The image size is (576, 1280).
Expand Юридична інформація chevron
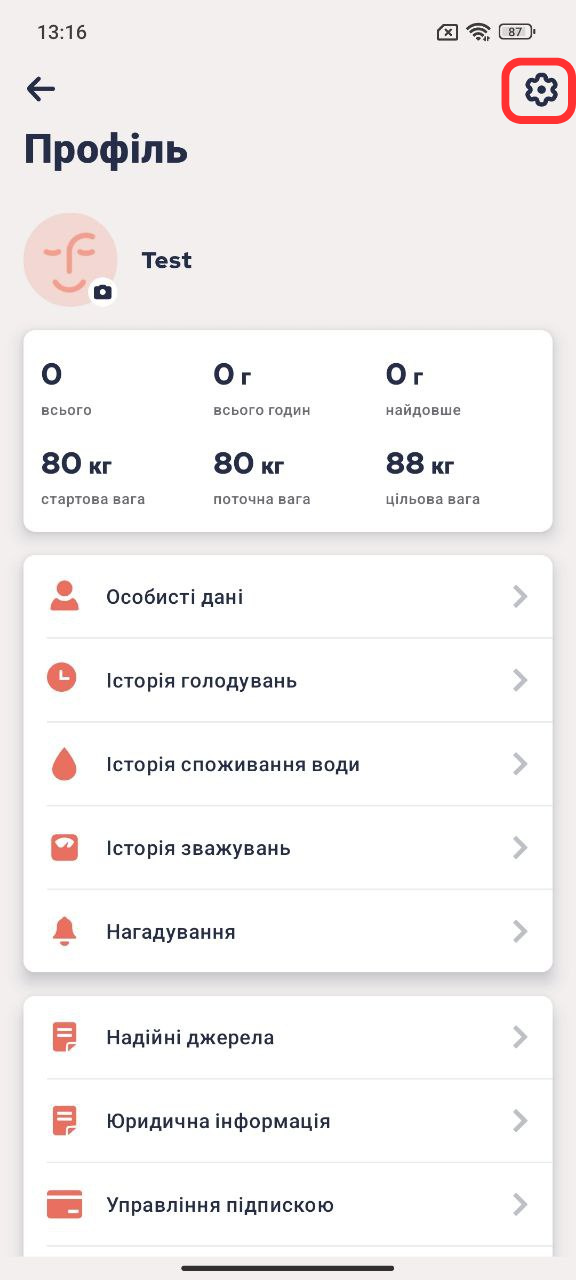click(x=520, y=1121)
